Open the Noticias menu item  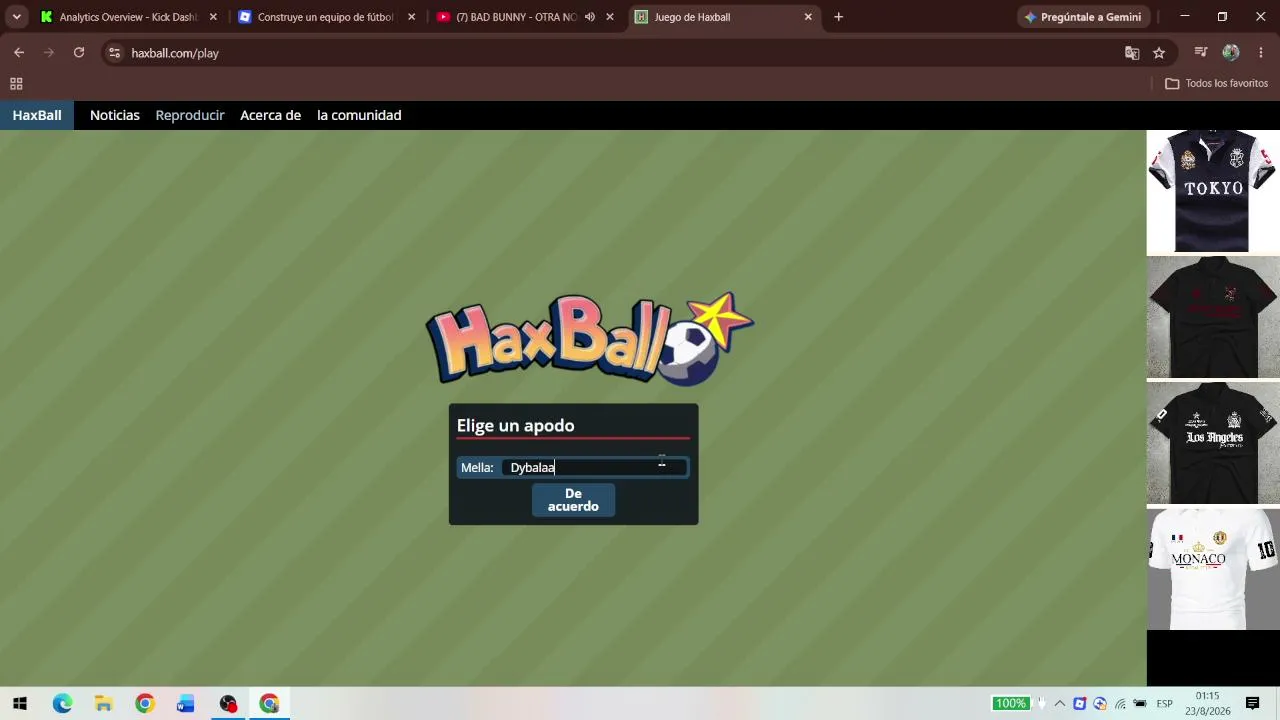[x=115, y=115]
